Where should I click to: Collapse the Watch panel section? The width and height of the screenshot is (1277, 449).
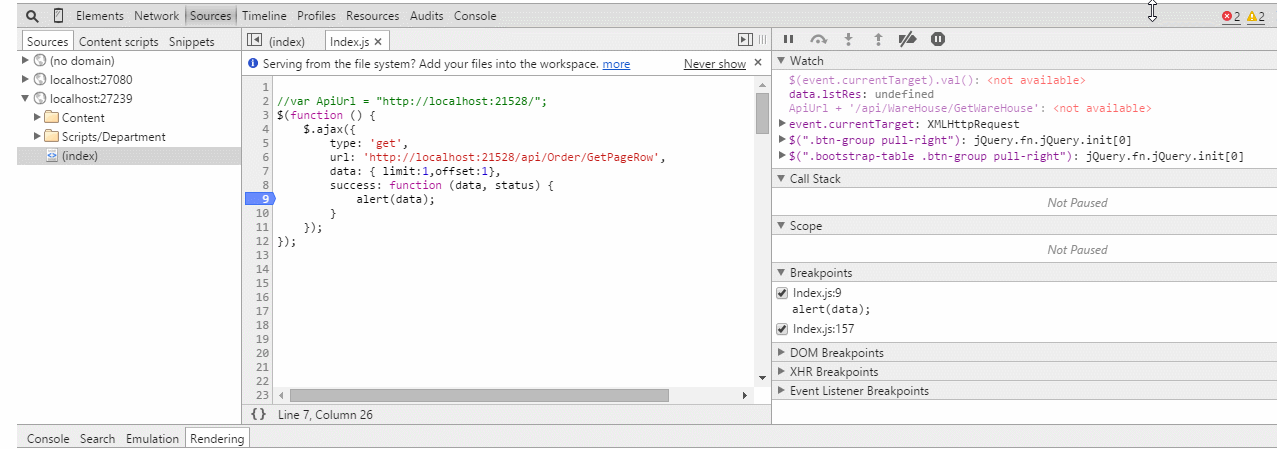[781, 61]
